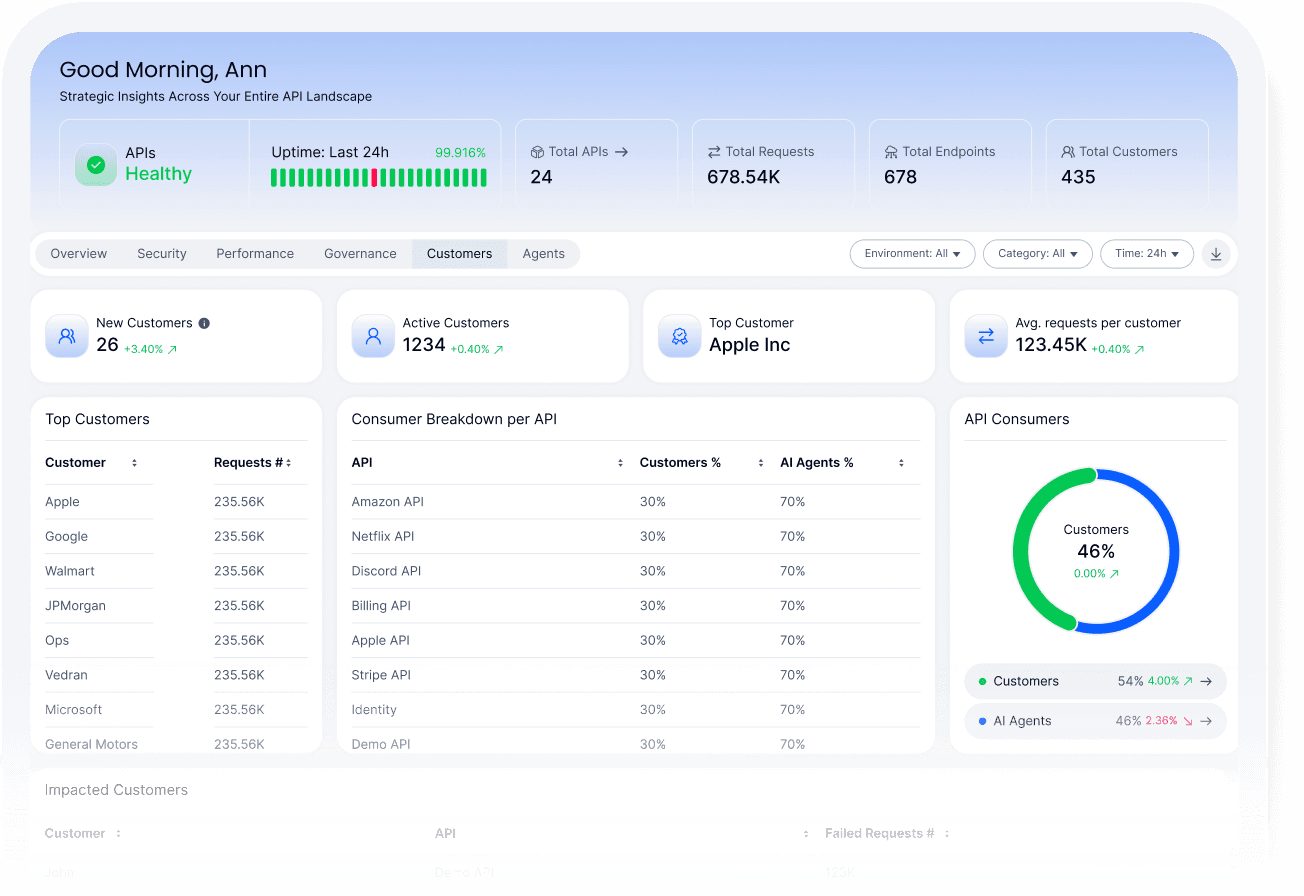Click the Total Endpoints icon

tap(891, 152)
